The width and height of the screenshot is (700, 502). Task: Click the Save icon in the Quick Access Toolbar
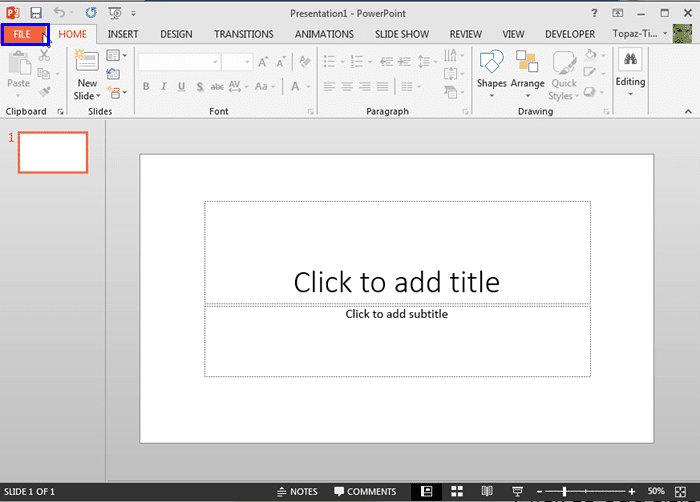coord(36,13)
